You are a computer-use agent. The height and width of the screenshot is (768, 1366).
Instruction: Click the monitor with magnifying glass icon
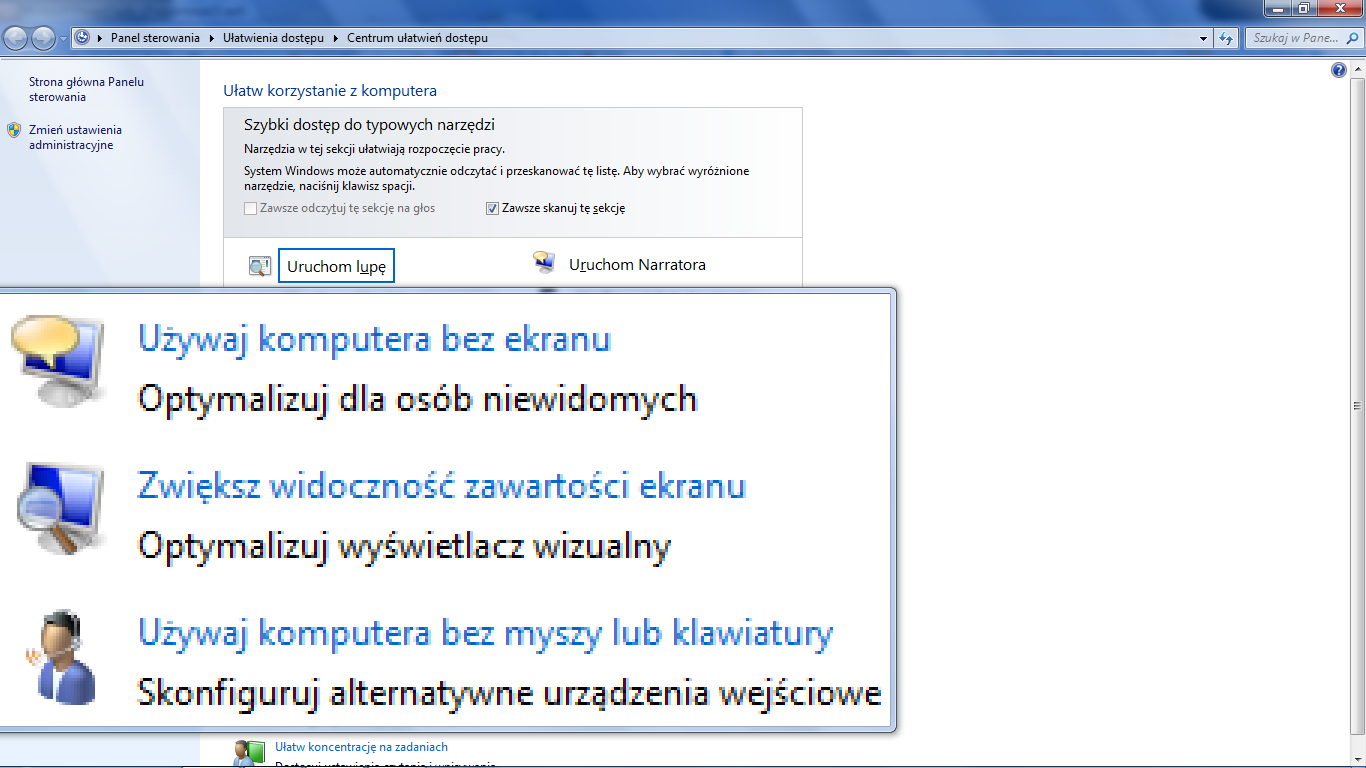click(x=60, y=507)
